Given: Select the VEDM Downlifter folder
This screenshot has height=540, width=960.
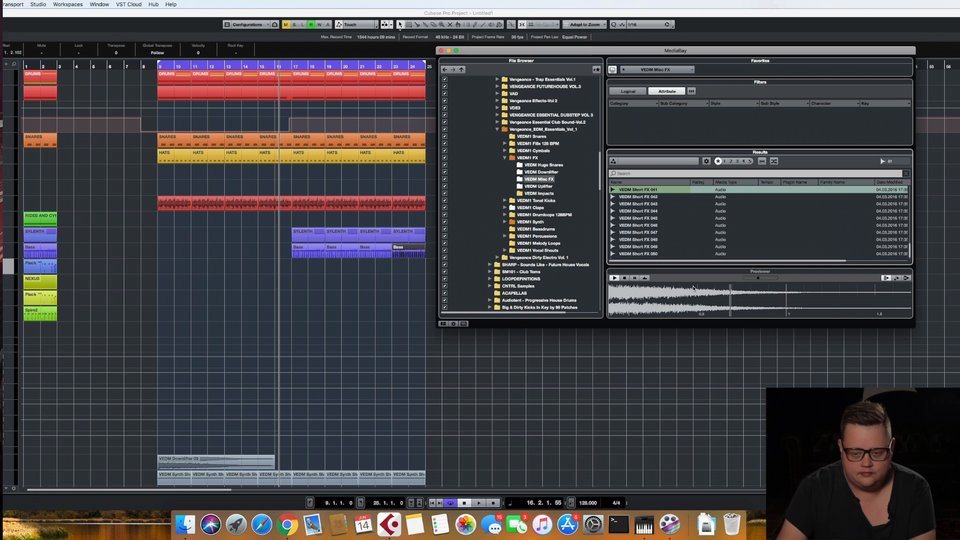Looking at the screenshot, I should (541, 172).
